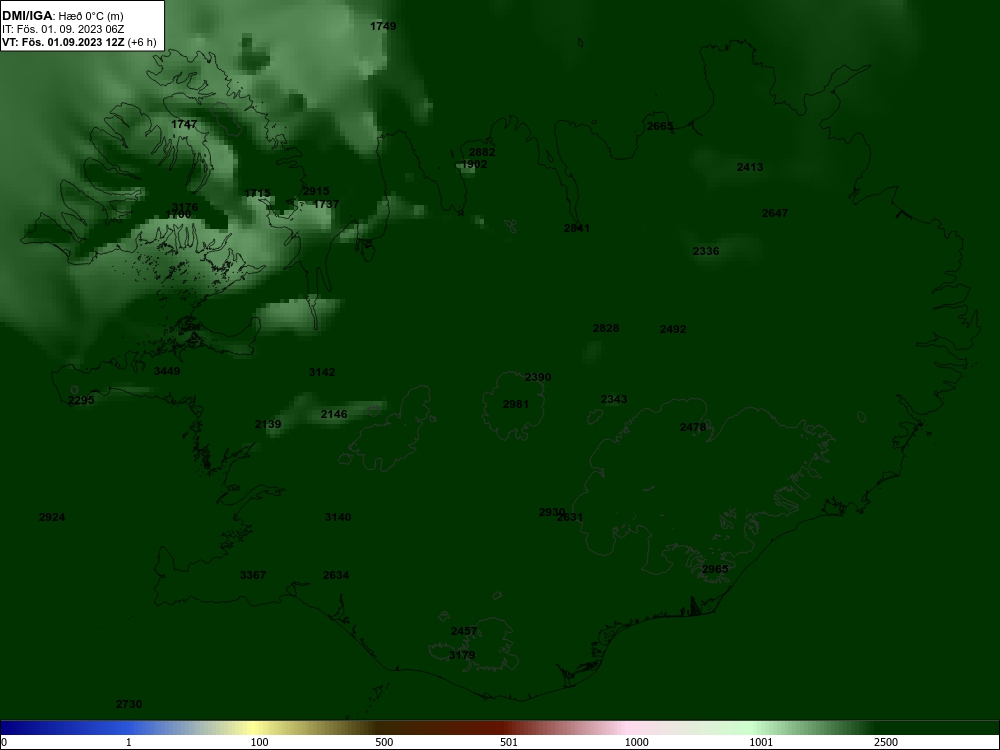Click the 2139 value on the map
The width and height of the screenshot is (1000, 750).
tap(268, 425)
